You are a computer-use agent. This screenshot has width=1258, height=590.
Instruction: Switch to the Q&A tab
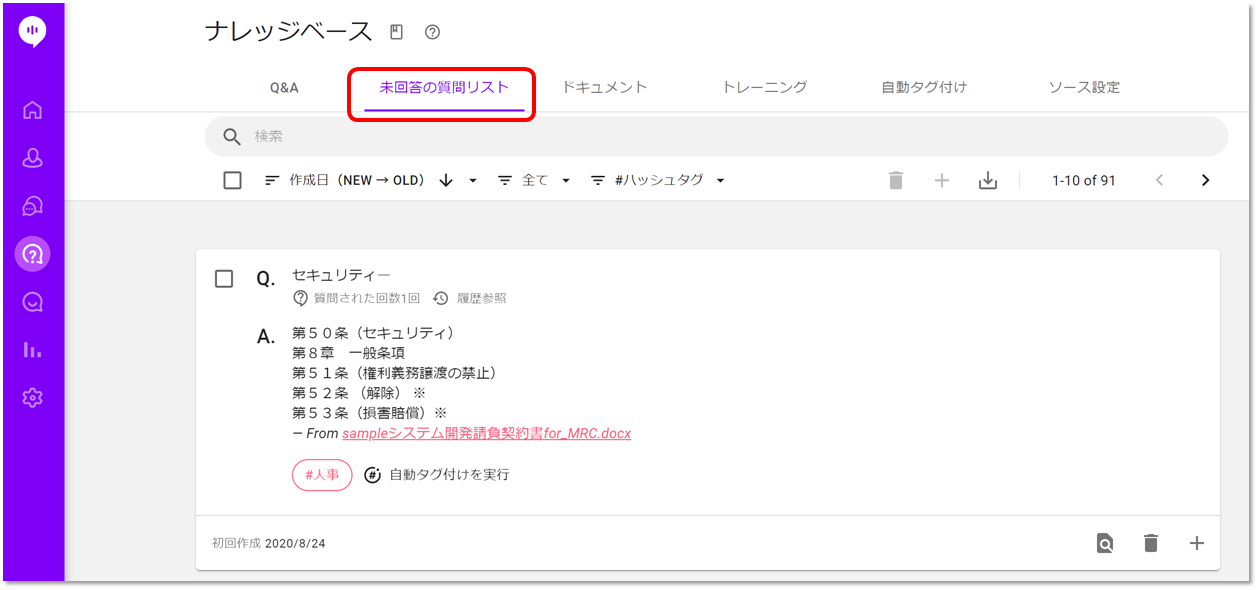(284, 88)
